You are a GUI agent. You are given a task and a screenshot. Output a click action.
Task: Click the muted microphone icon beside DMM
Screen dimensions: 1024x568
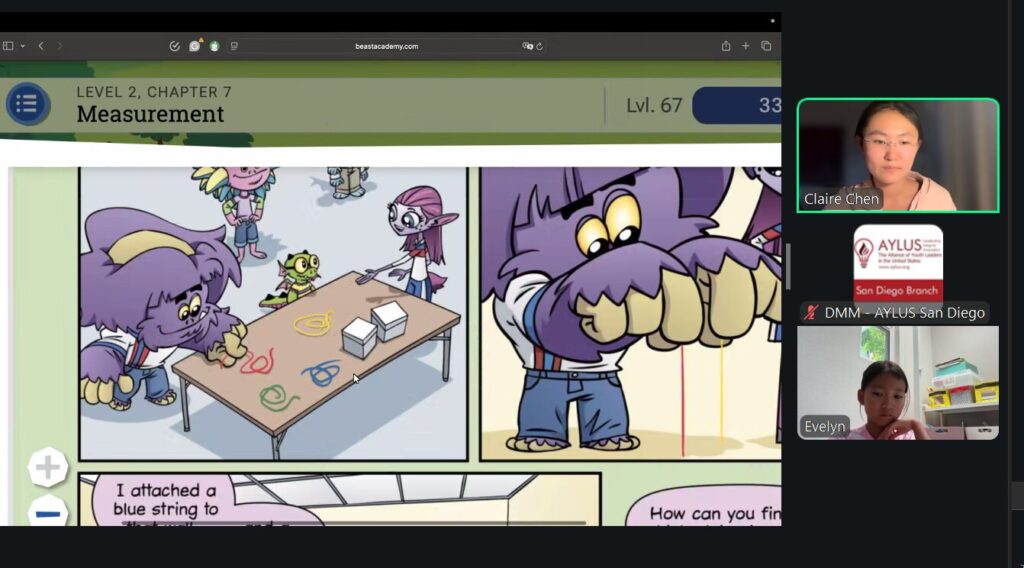click(810, 313)
